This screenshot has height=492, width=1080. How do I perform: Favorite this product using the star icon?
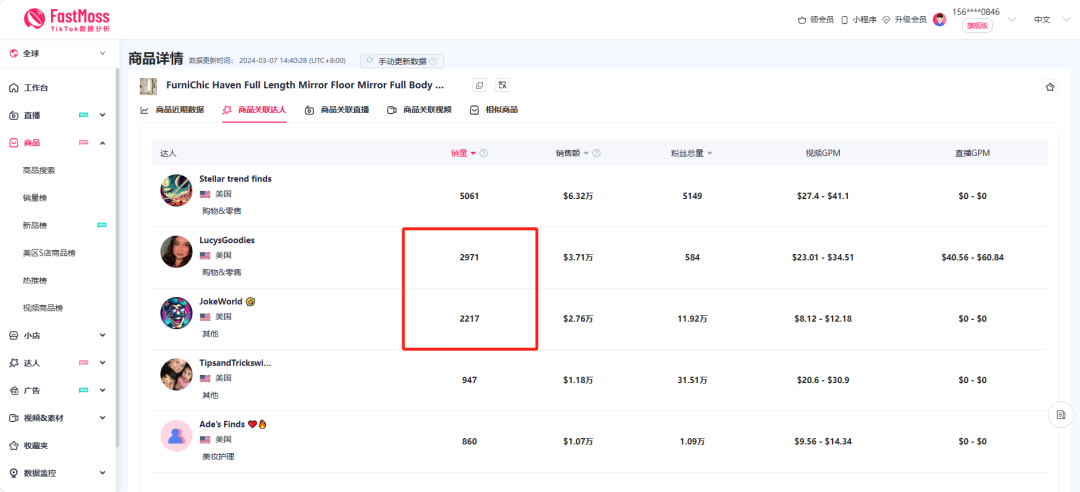[1050, 87]
